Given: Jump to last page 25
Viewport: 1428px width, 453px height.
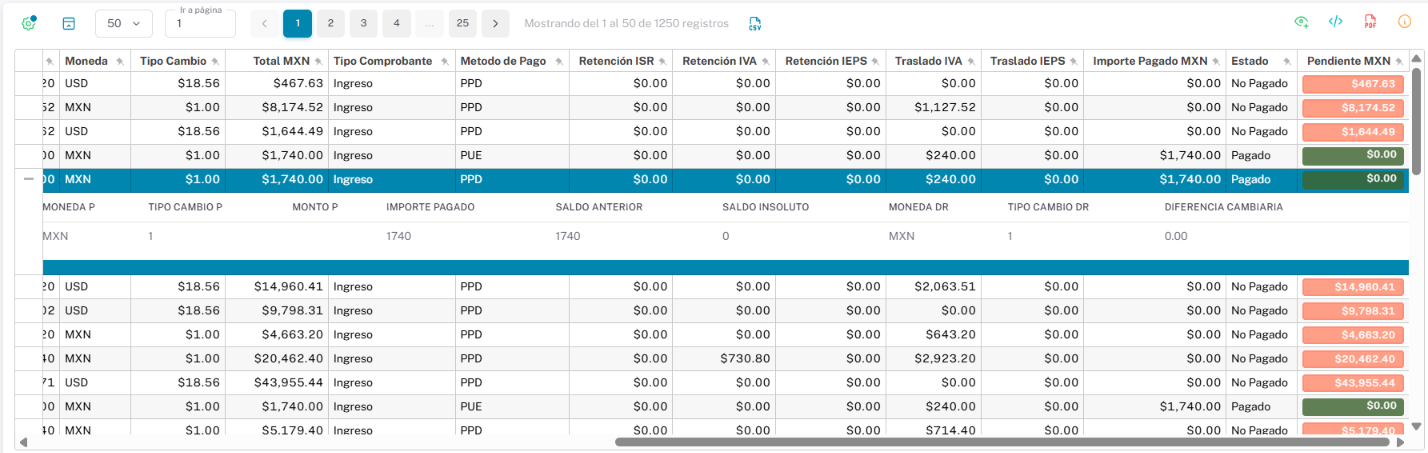Looking at the screenshot, I should click(x=462, y=23).
